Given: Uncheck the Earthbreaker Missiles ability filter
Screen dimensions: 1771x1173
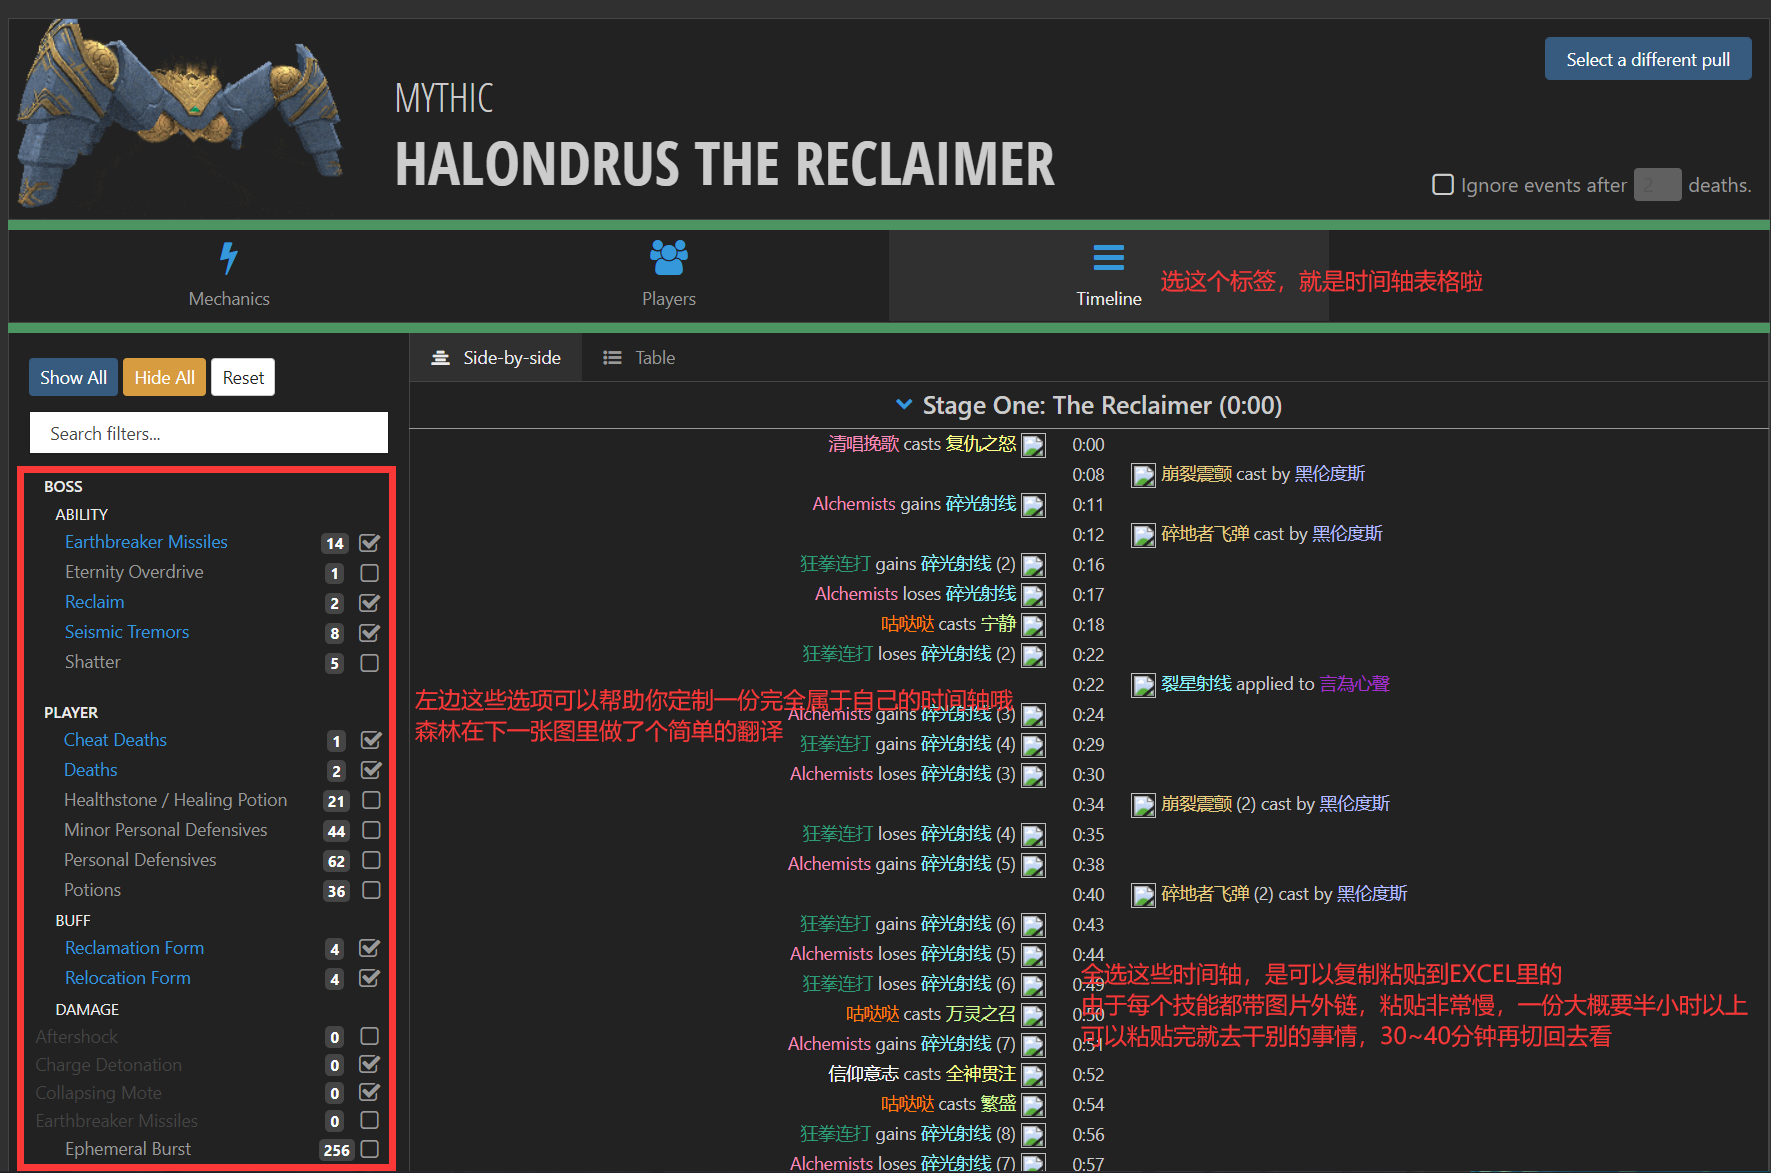Looking at the screenshot, I should coord(369,543).
